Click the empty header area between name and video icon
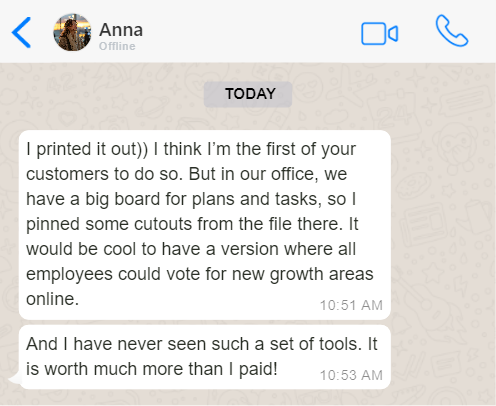The width and height of the screenshot is (496, 406). (252, 32)
